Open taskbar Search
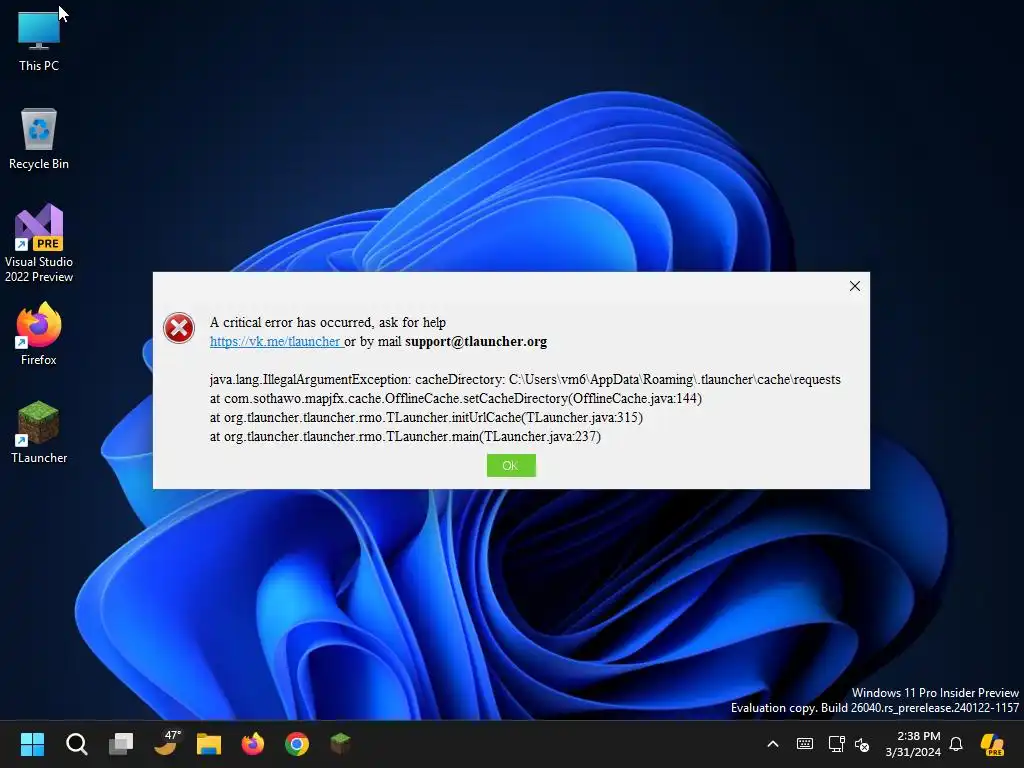The height and width of the screenshot is (768, 1024). click(76, 744)
